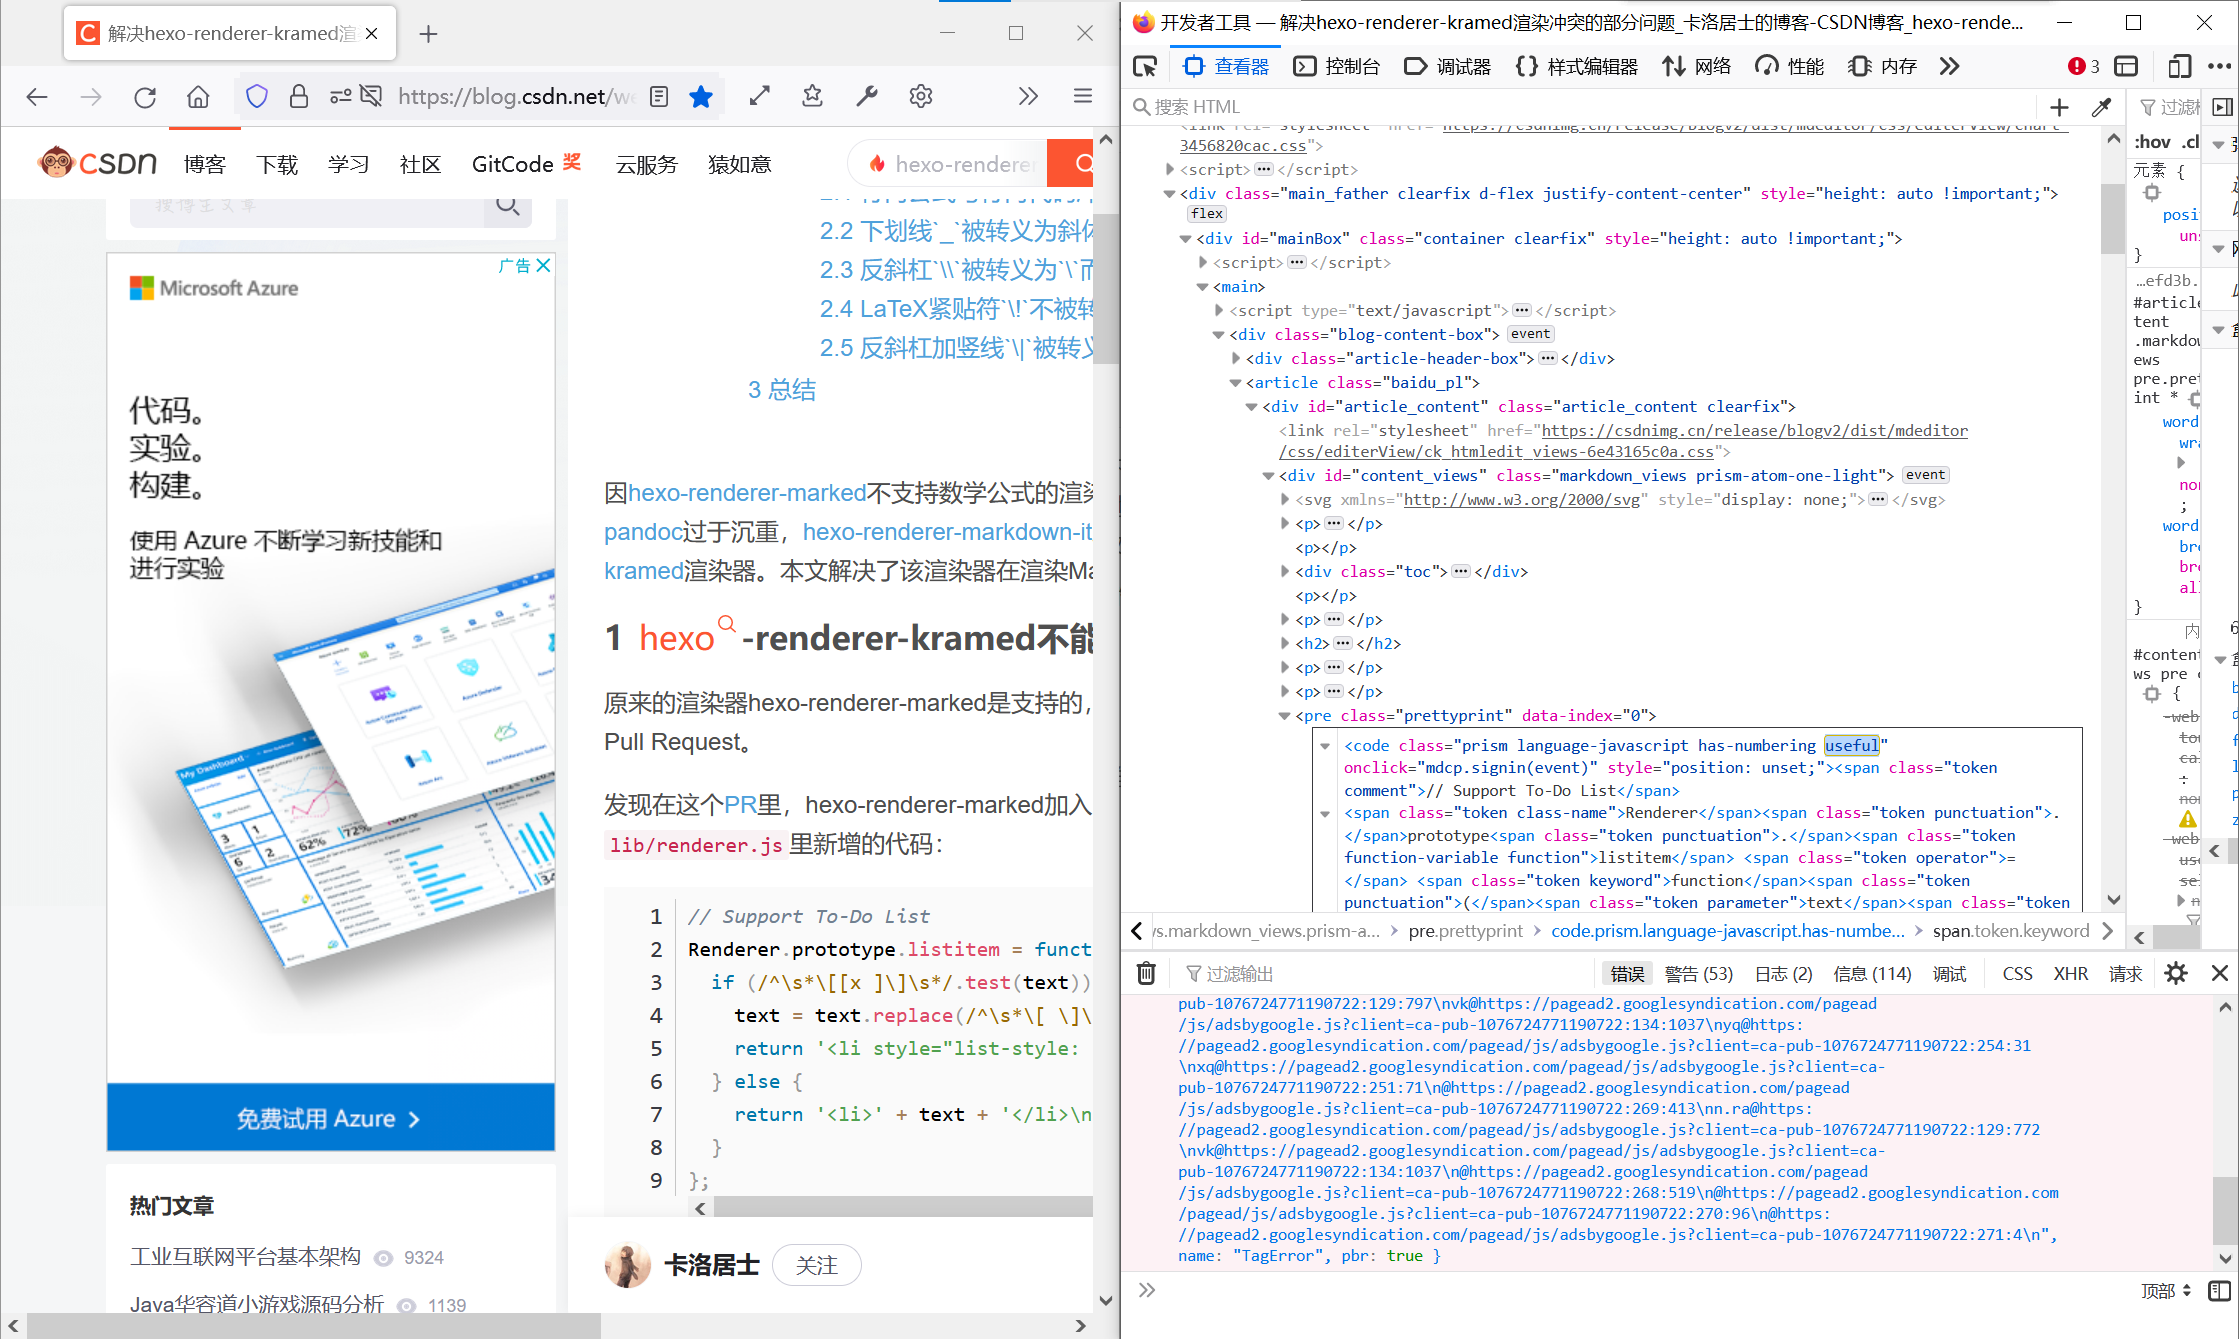Screen dimensions: 2239x1339
Task: Clear console output with the trash icon
Action: (x=1147, y=973)
